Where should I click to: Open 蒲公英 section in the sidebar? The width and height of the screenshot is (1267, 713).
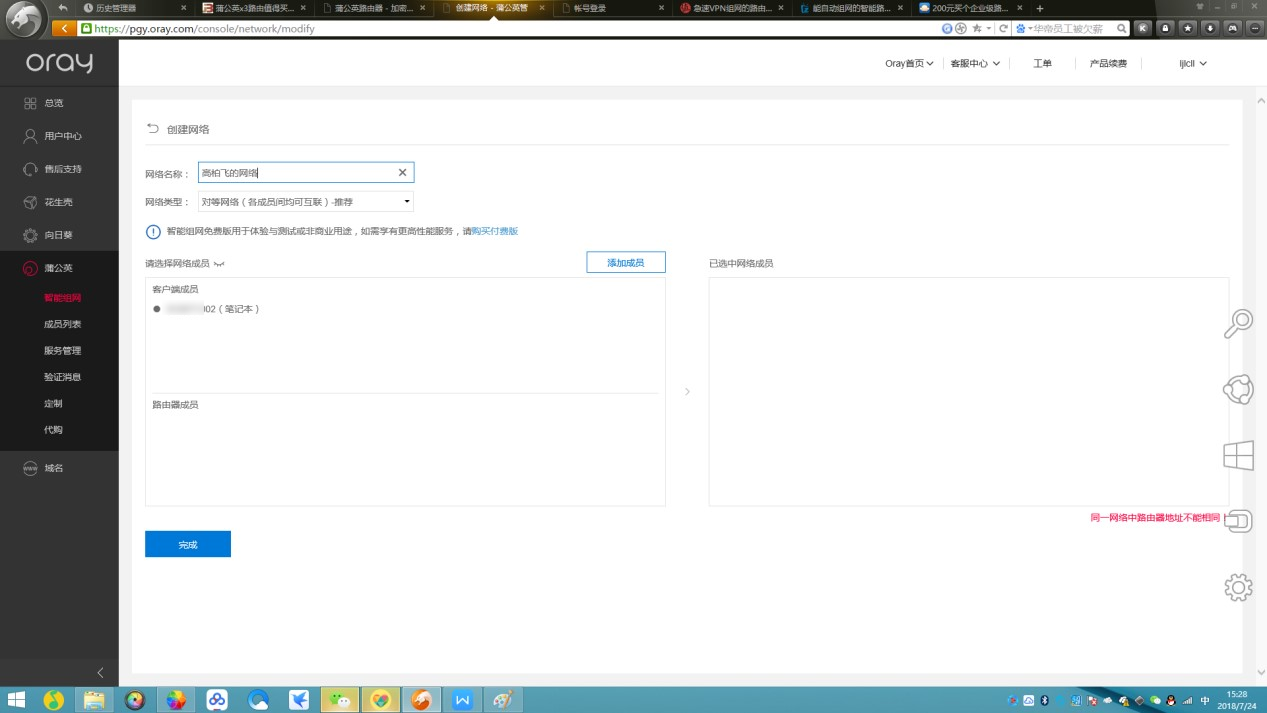(x=59, y=268)
